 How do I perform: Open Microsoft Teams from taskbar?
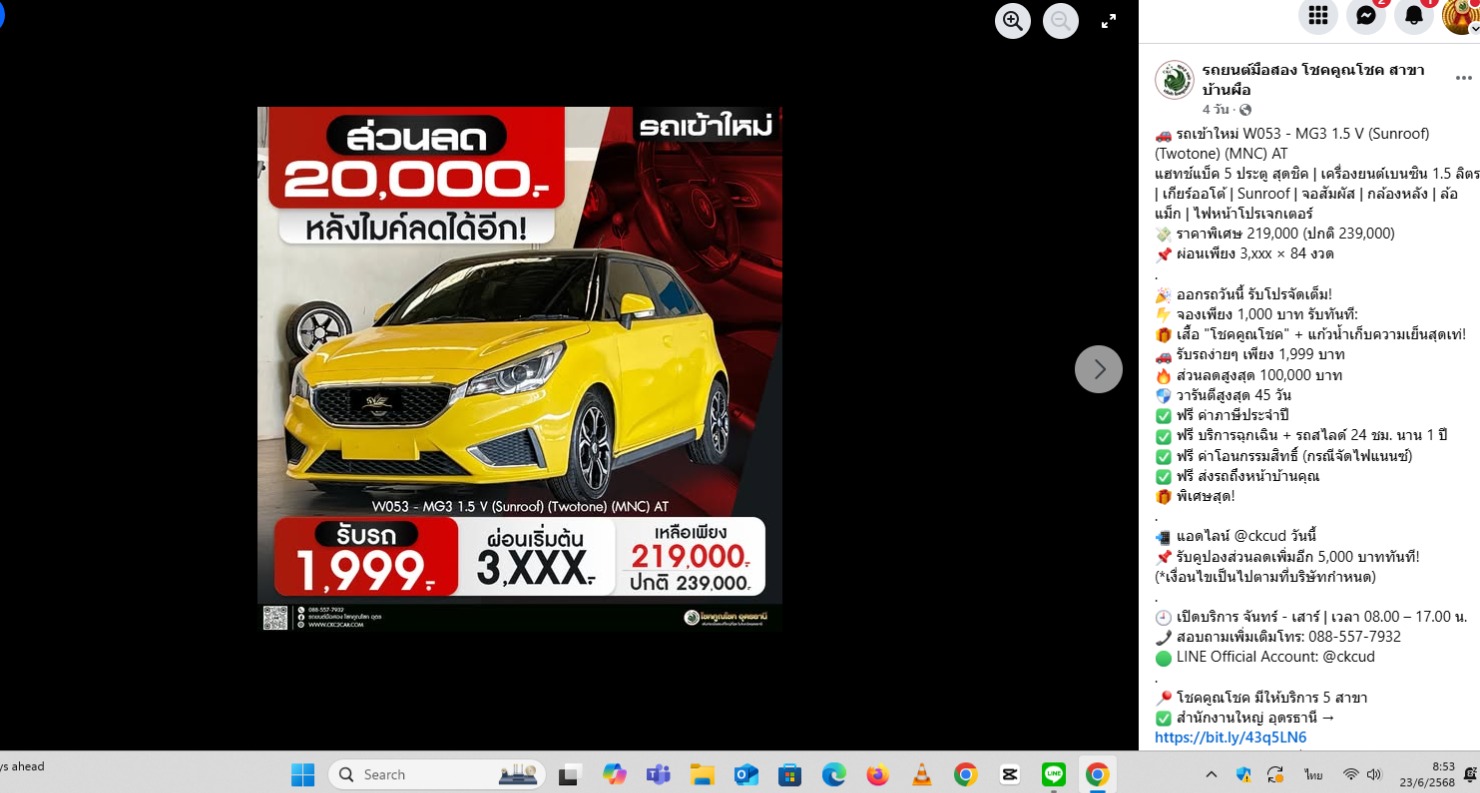658,775
